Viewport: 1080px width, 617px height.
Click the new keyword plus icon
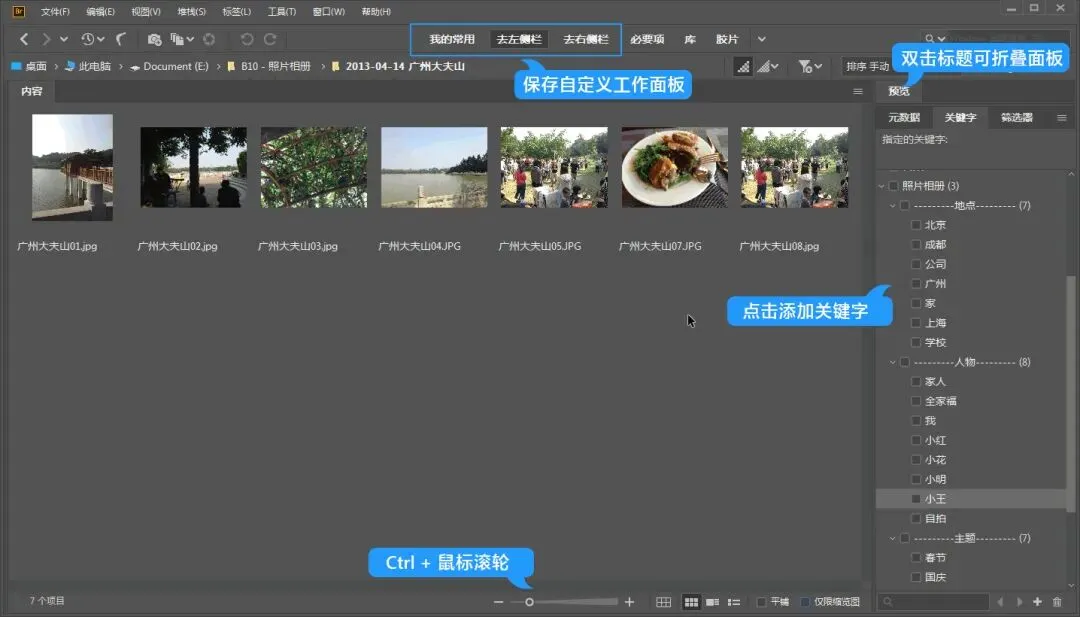coord(1037,602)
